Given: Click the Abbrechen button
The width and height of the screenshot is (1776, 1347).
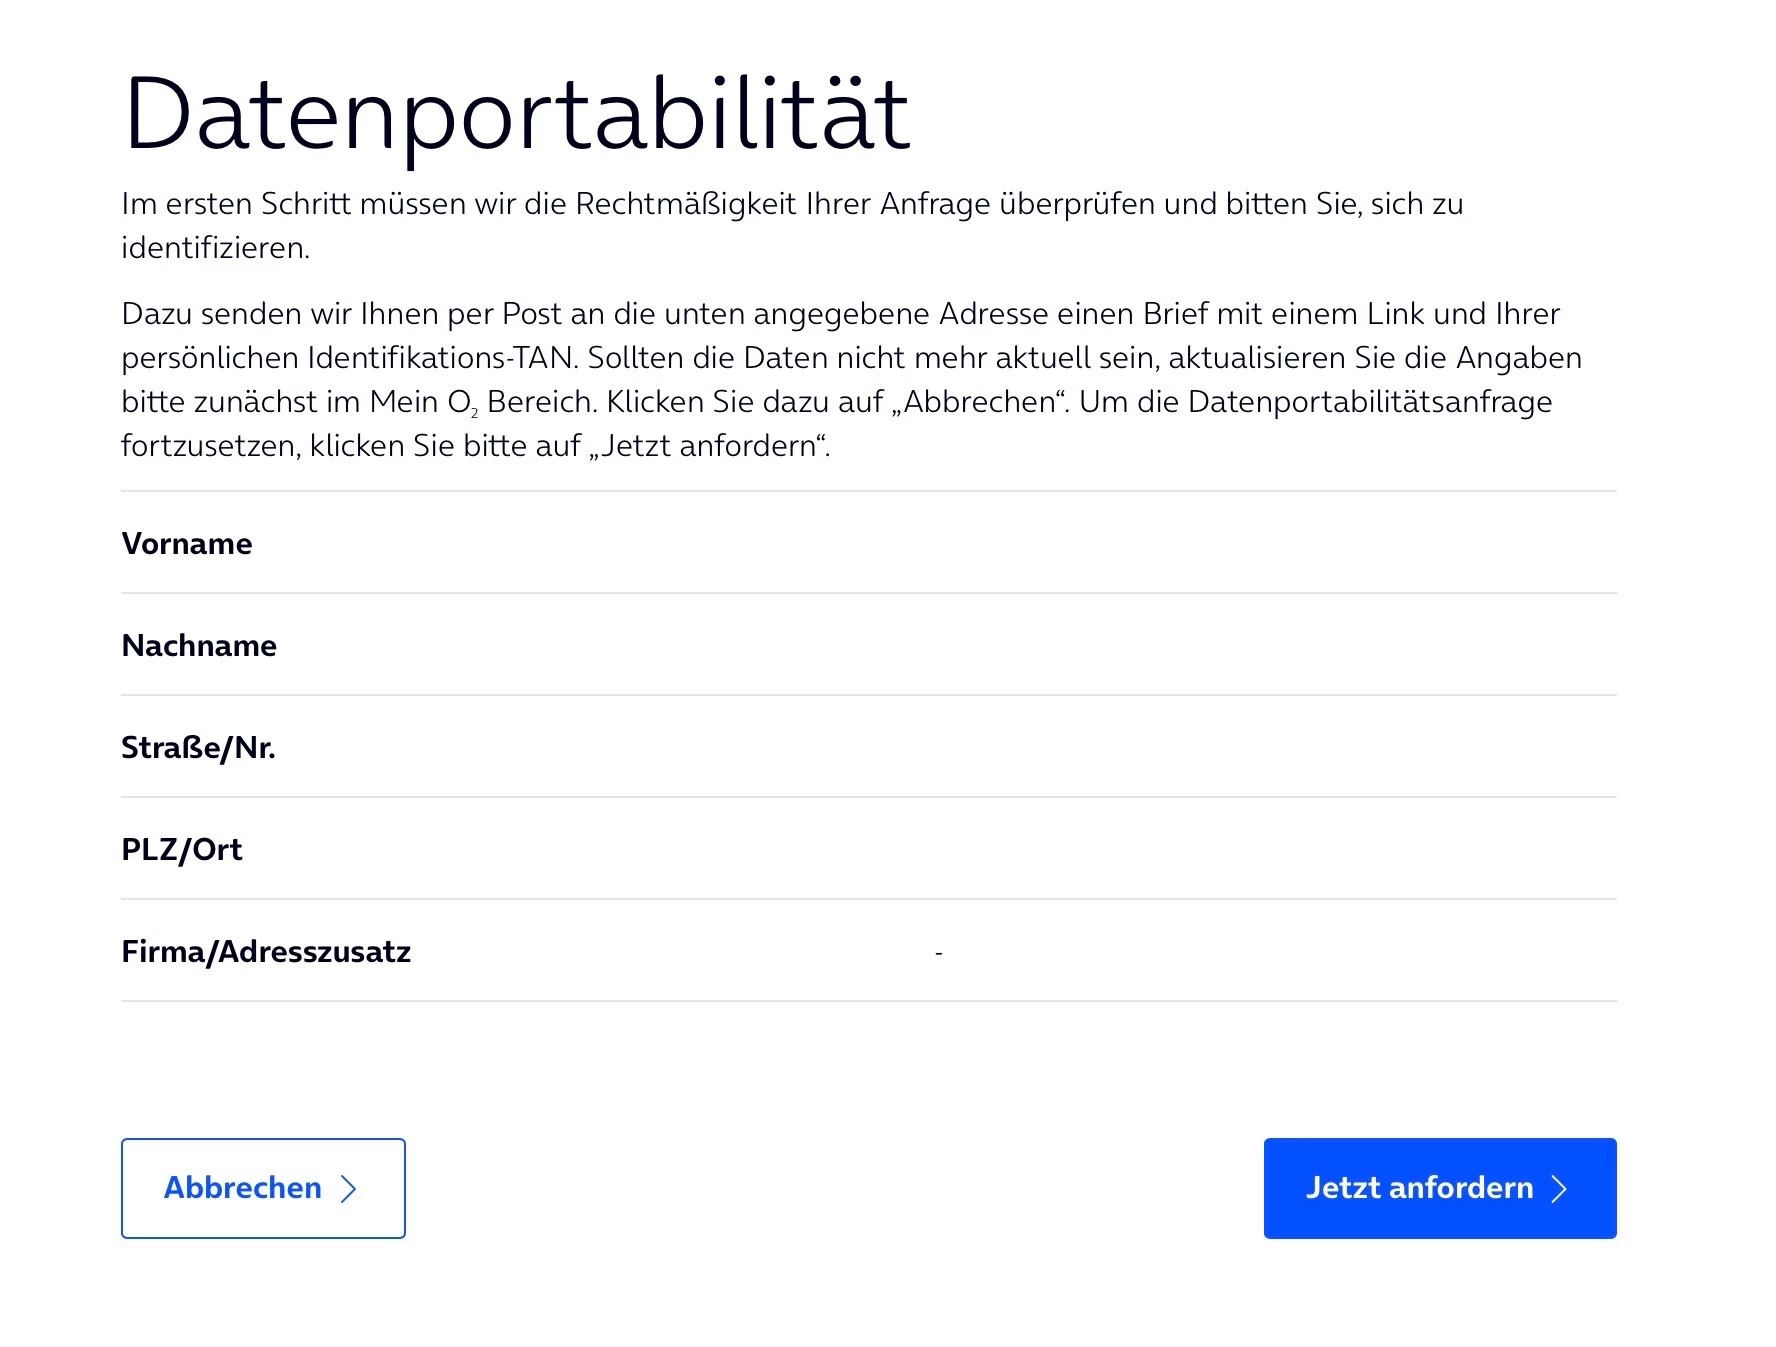Looking at the screenshot, I should 263,1188.
